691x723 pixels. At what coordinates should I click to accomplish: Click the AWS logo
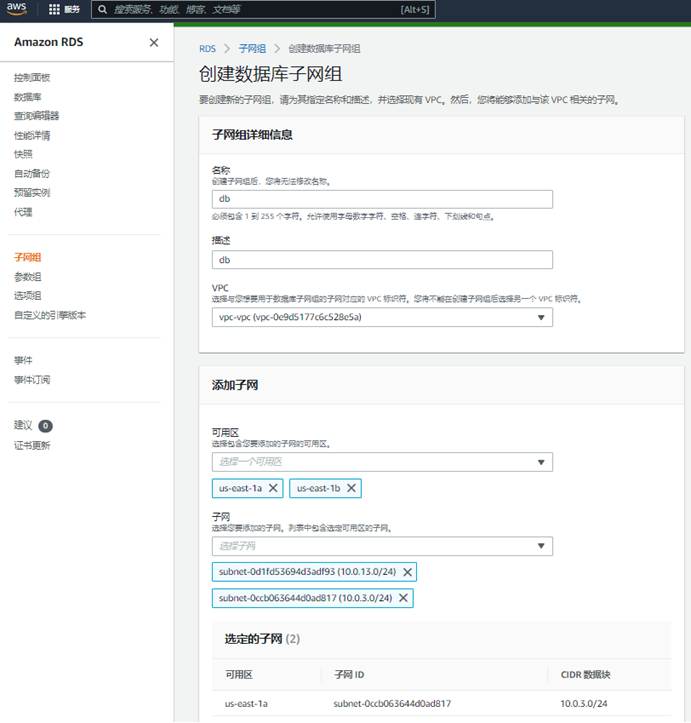(17, 9)
